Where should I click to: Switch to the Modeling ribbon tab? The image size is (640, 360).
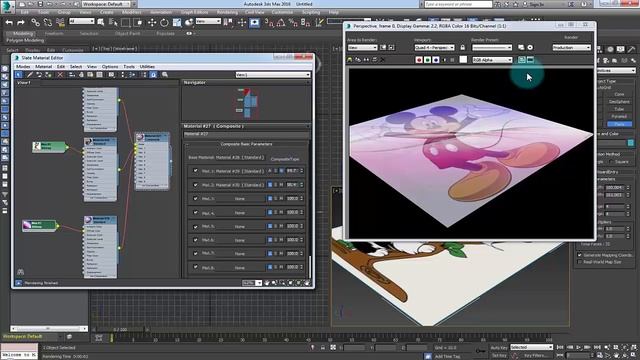click(23, 33)
